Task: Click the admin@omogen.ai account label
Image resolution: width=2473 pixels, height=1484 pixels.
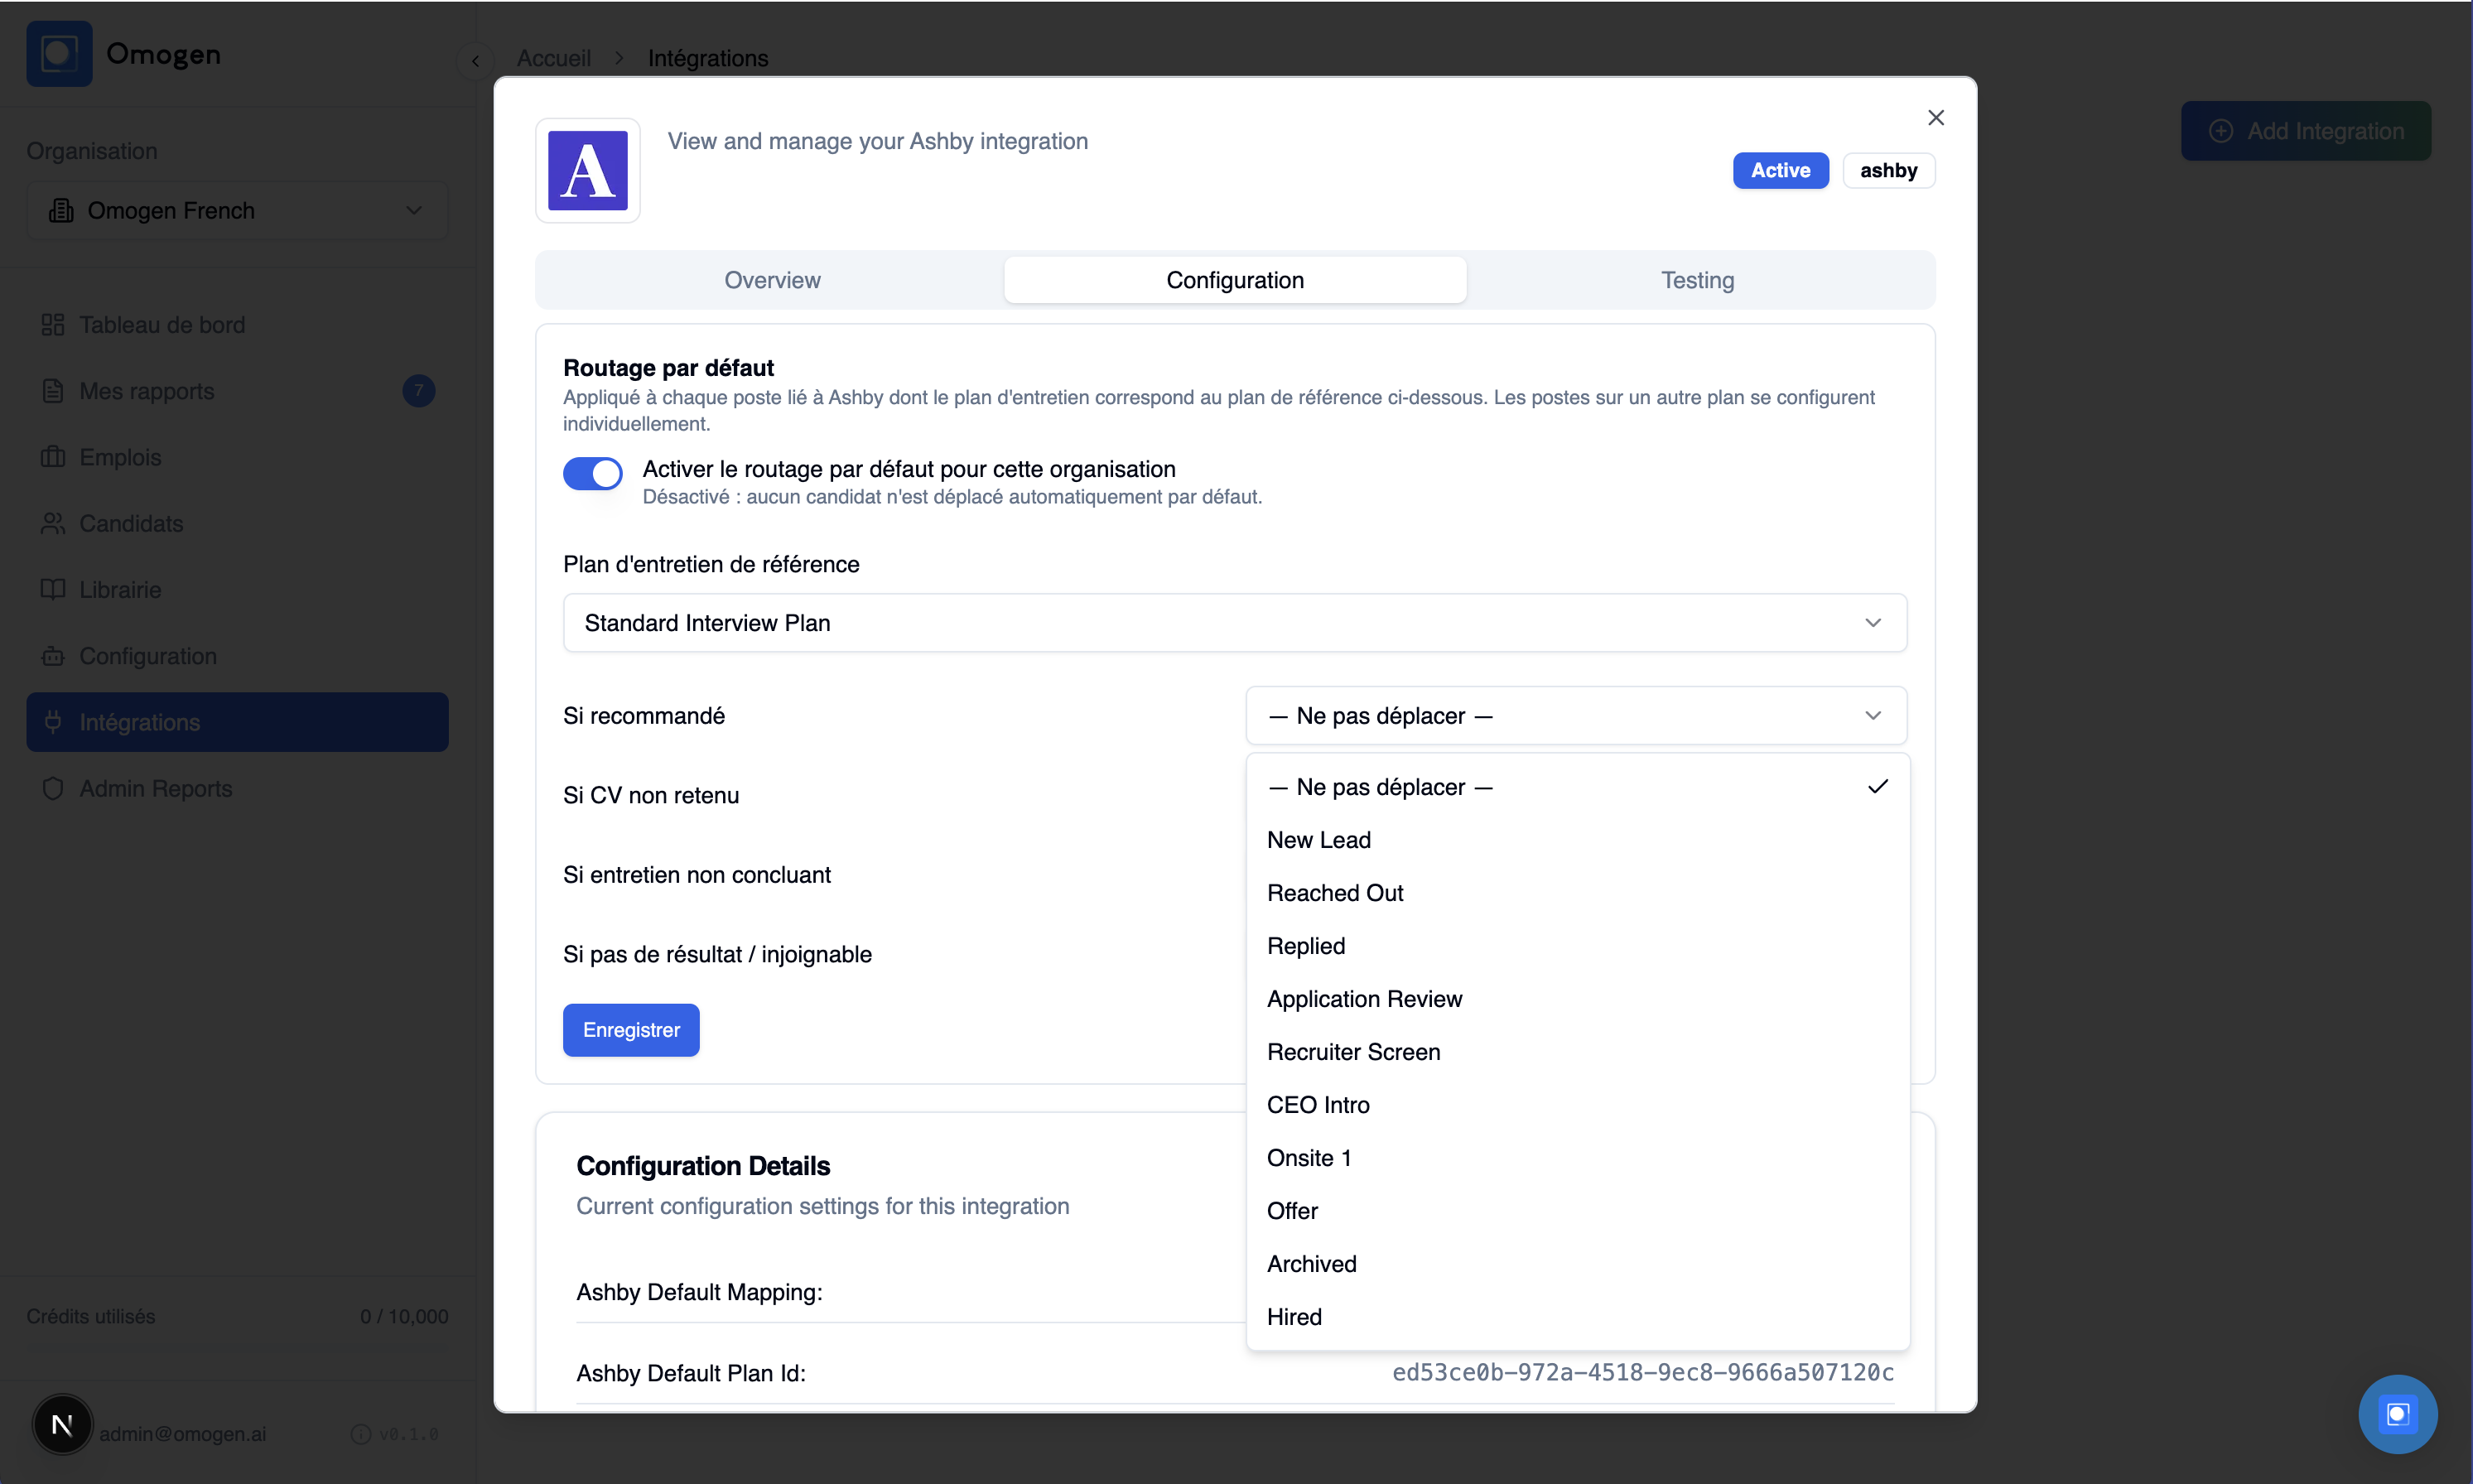Action: click(182, 1434)
